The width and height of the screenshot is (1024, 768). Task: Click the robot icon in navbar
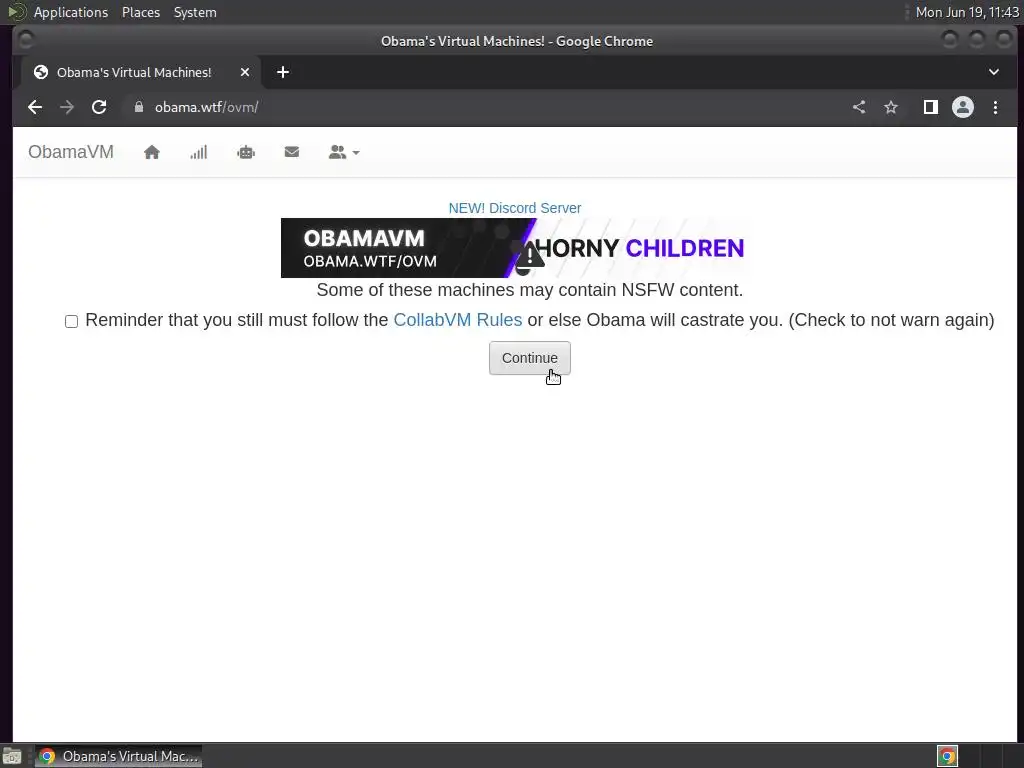(246, 152)
